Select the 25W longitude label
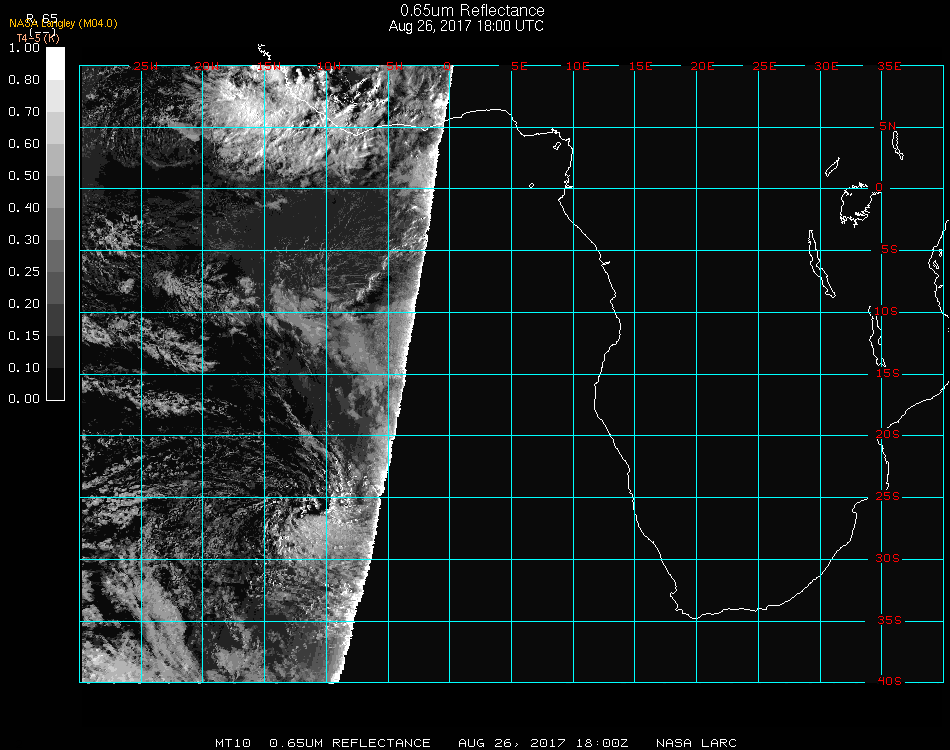The height and width of the screenshot is (750, 950). (x=146, y=66)
